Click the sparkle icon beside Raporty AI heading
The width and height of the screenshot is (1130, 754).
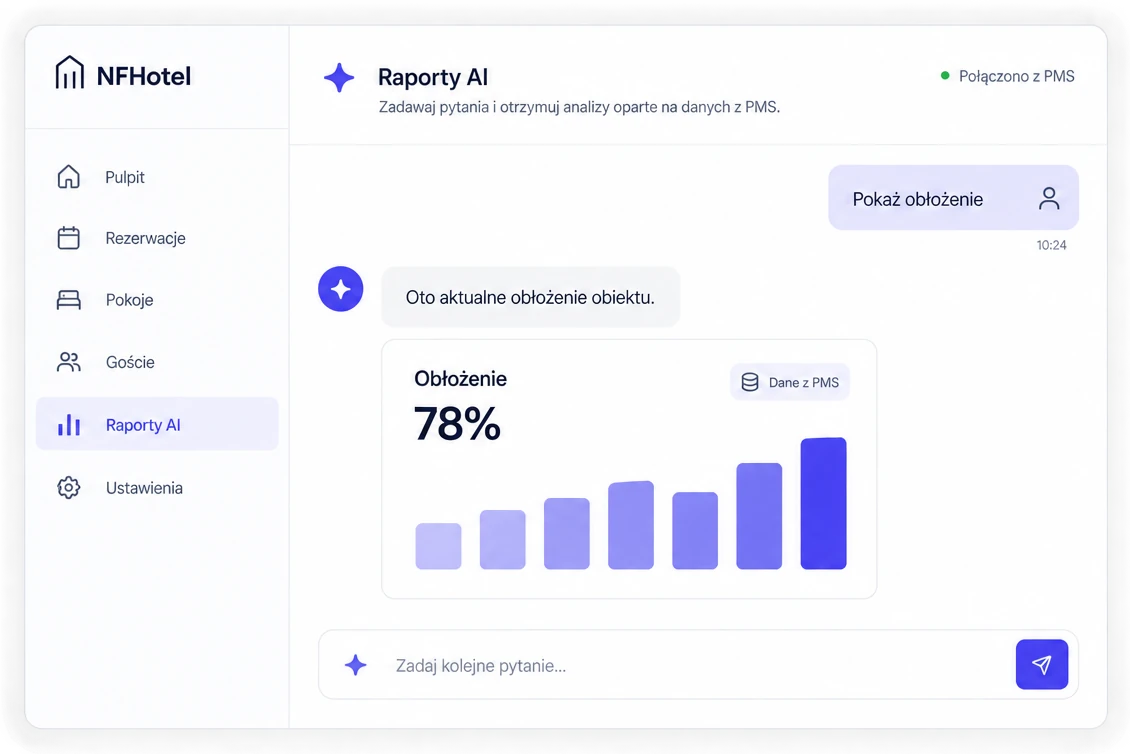point(339,77)
